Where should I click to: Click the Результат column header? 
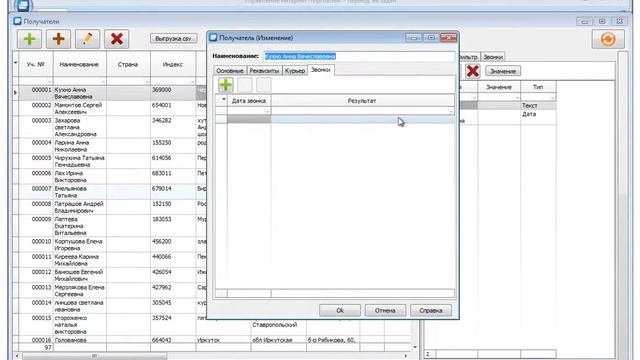(362, 100)
